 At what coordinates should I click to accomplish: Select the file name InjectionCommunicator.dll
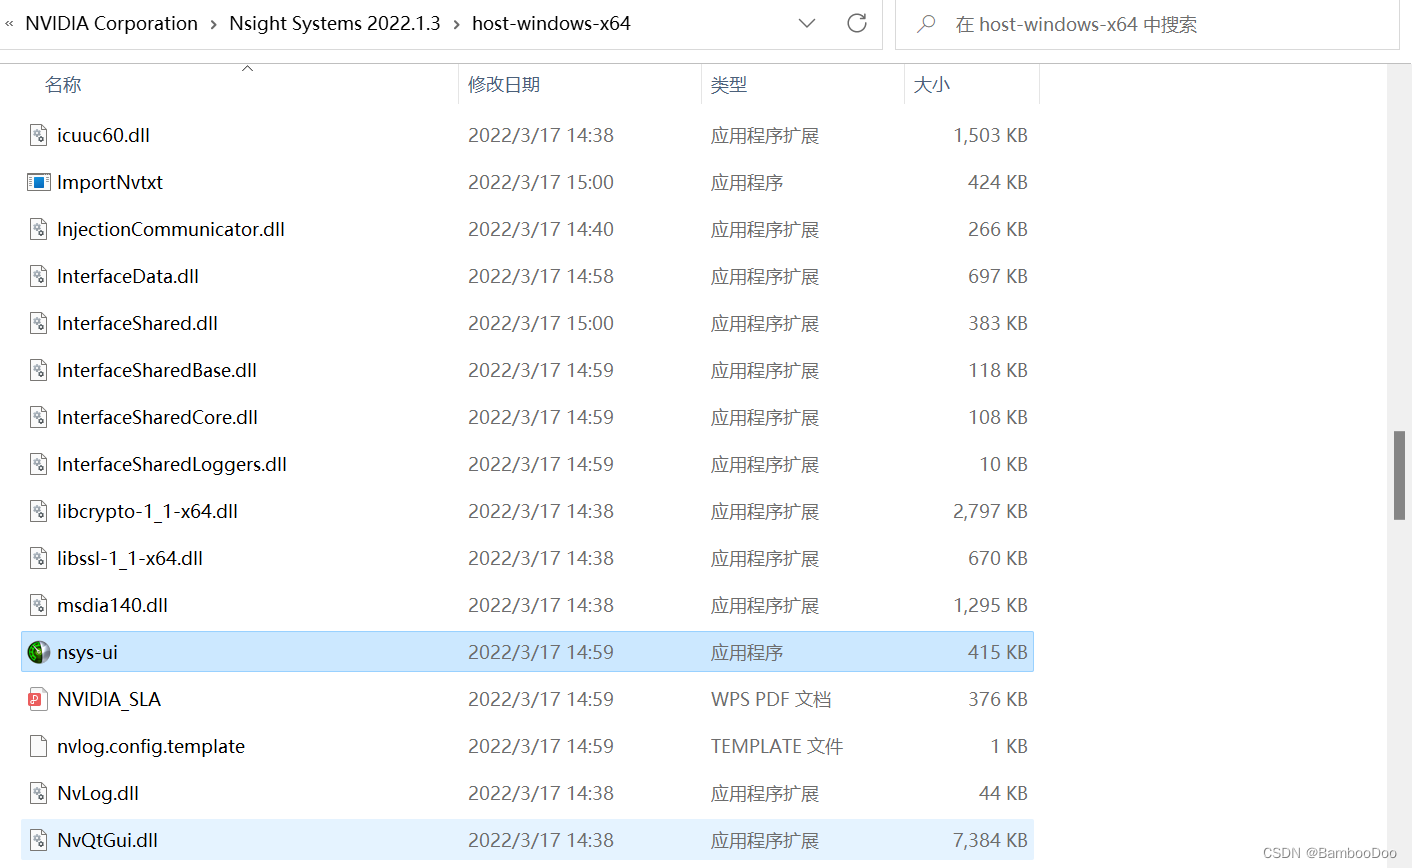(x=171, y=229)
